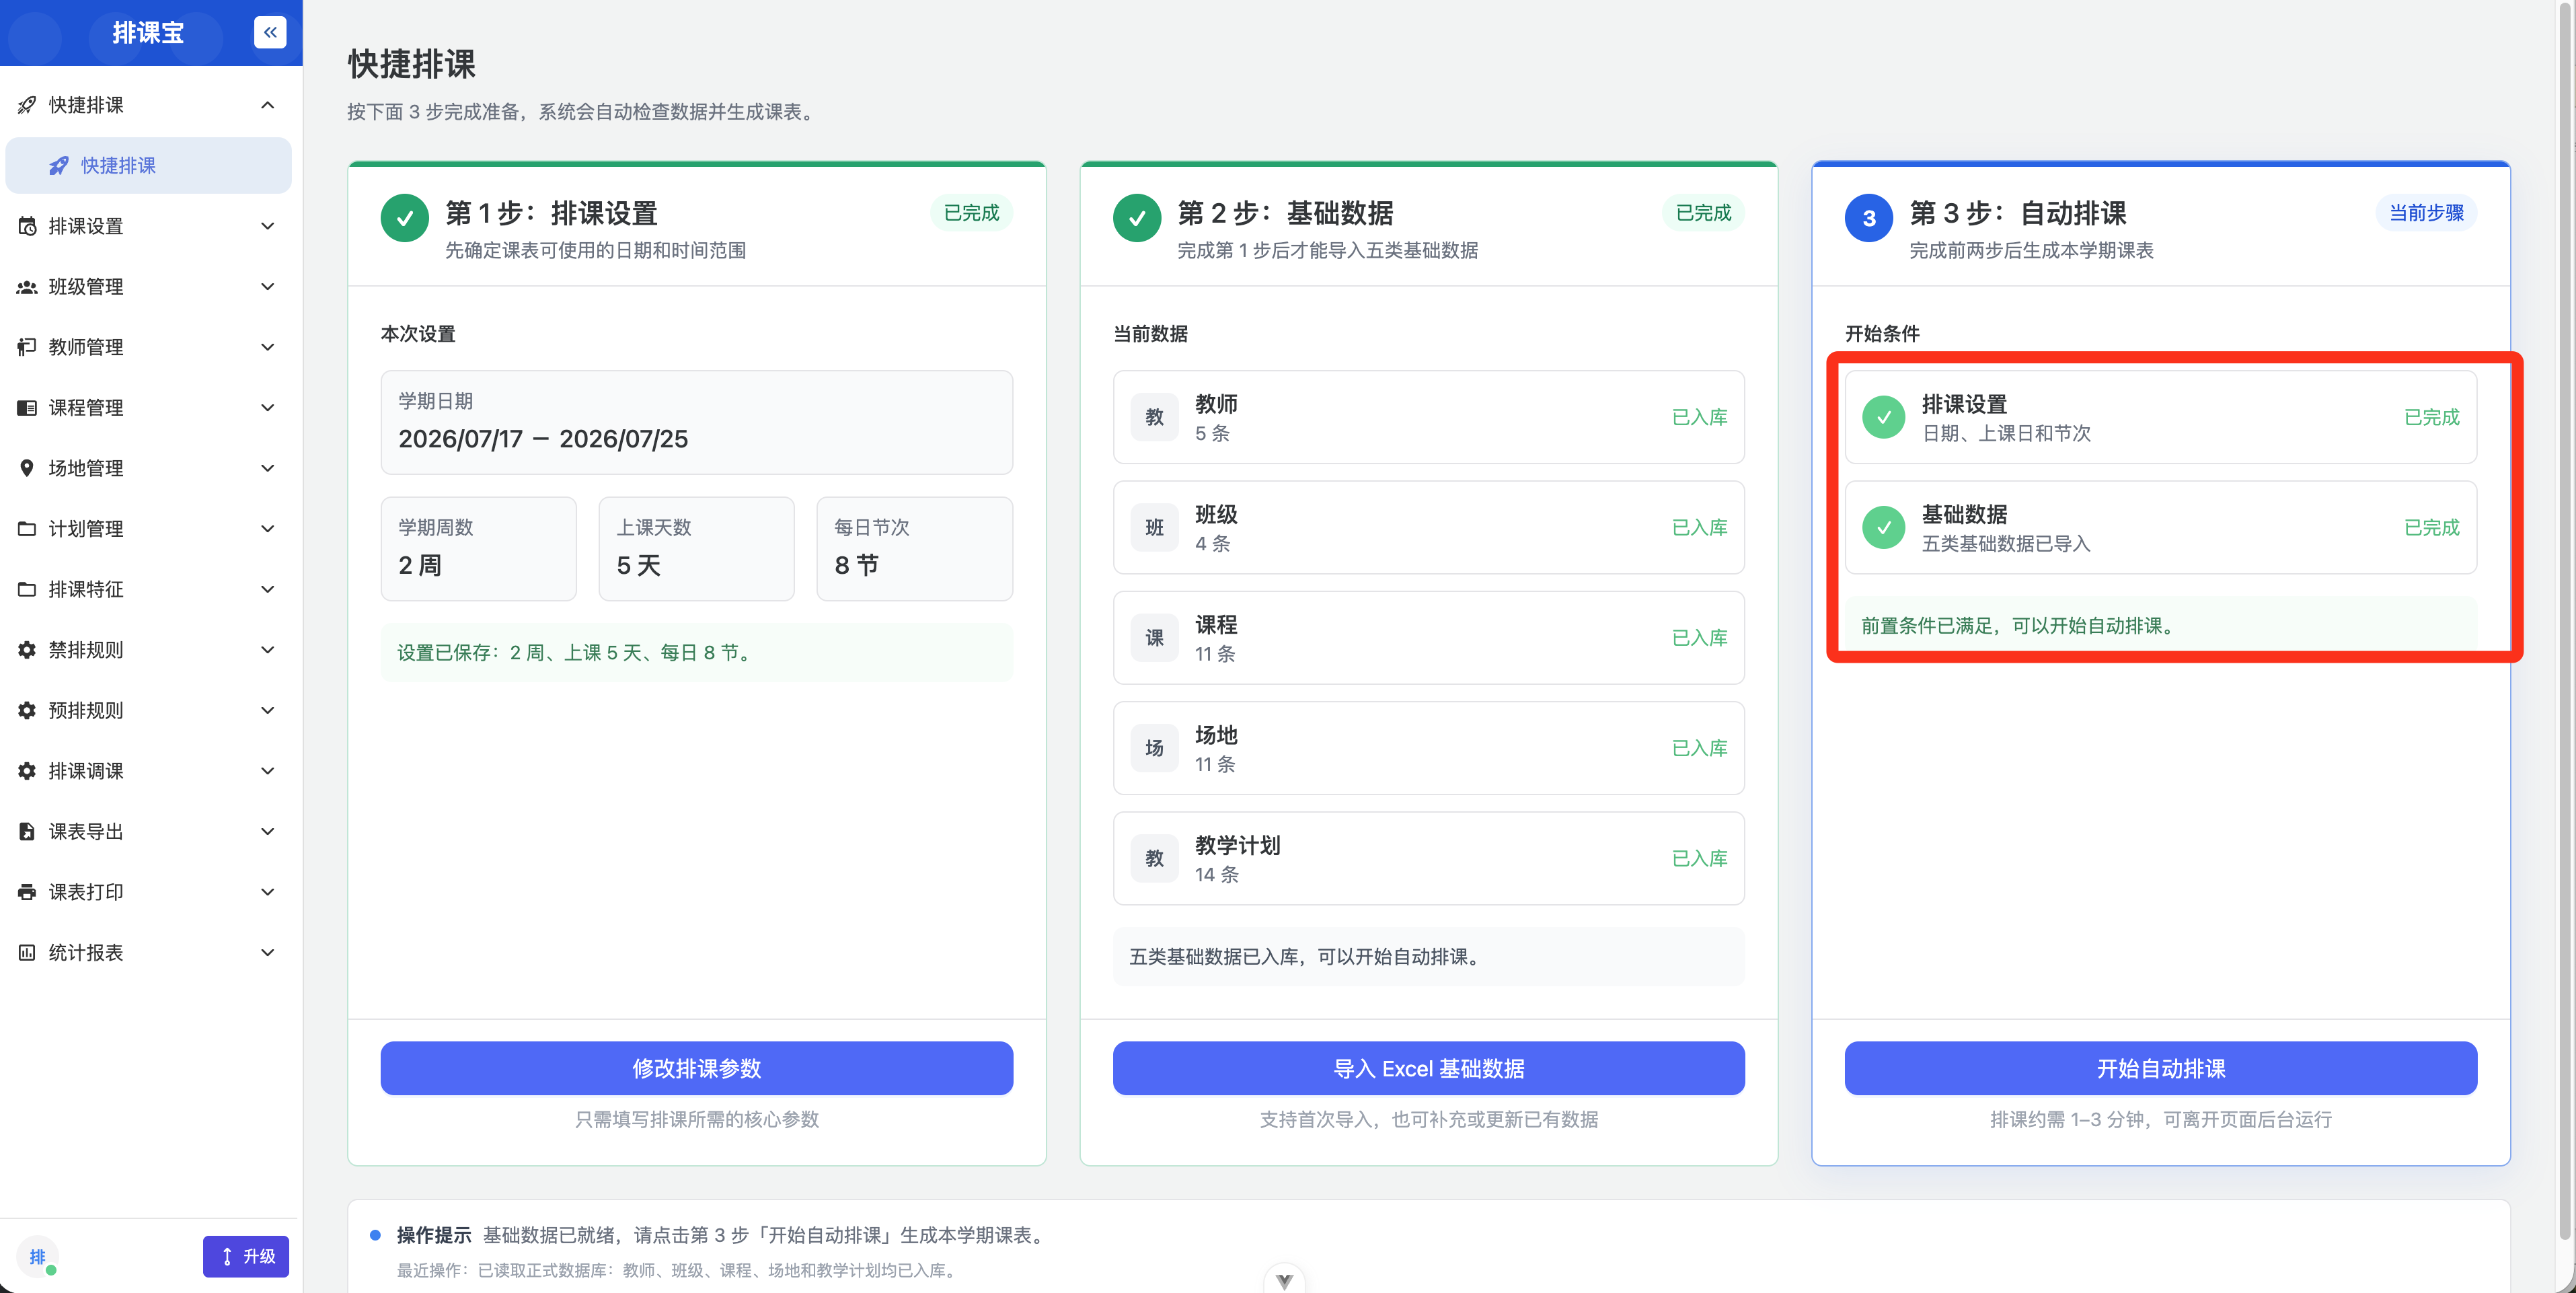Click the 11 条 count under 课程
This screenshot has height=1293, width=2576.
point(1215,654)
